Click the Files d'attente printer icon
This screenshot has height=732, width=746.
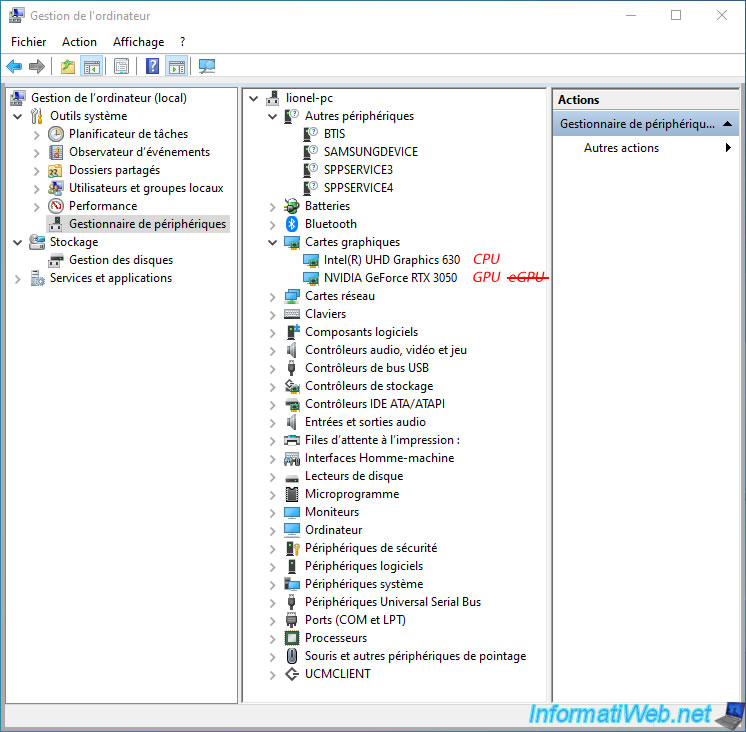click(292, 440)
